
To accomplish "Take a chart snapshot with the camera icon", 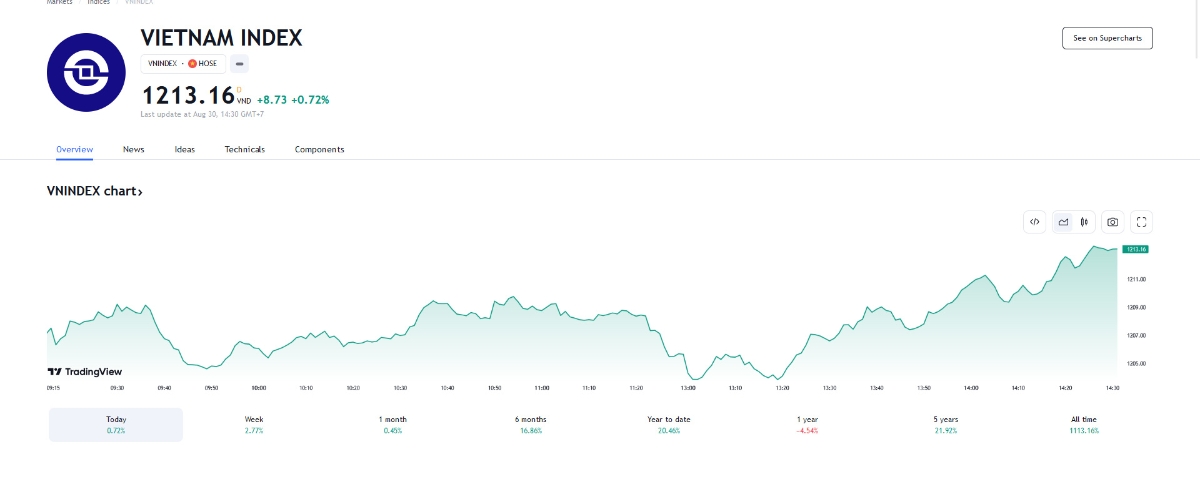I will (1112, 222).
